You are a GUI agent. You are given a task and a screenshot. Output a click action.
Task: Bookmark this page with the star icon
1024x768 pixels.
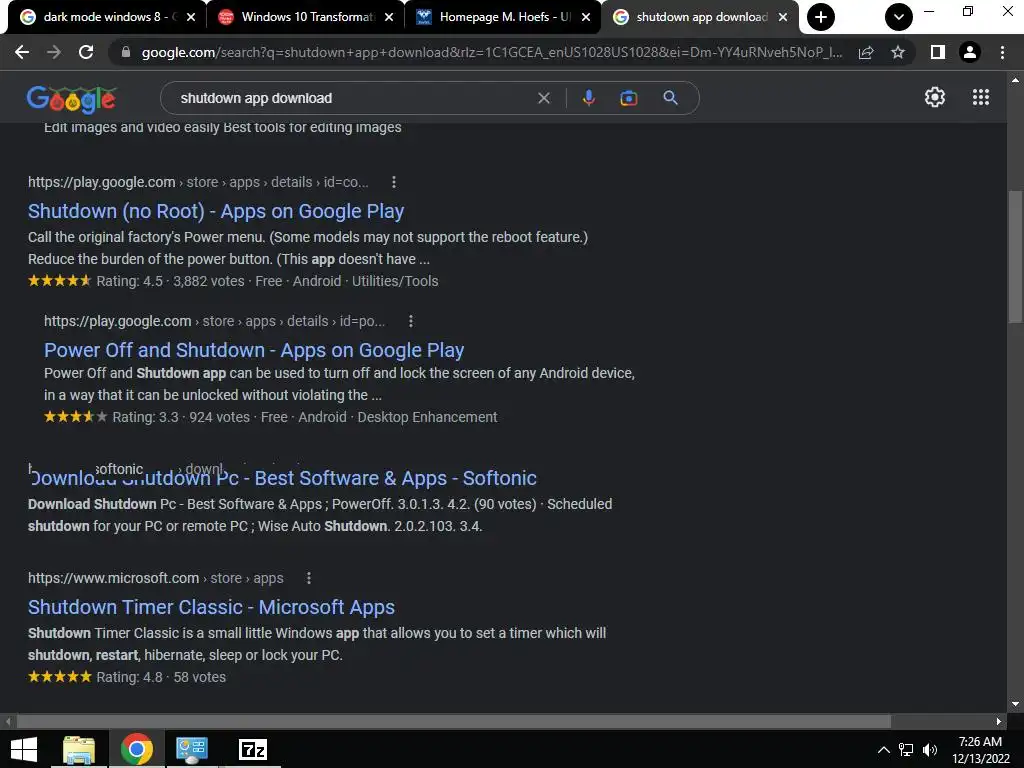898,52
